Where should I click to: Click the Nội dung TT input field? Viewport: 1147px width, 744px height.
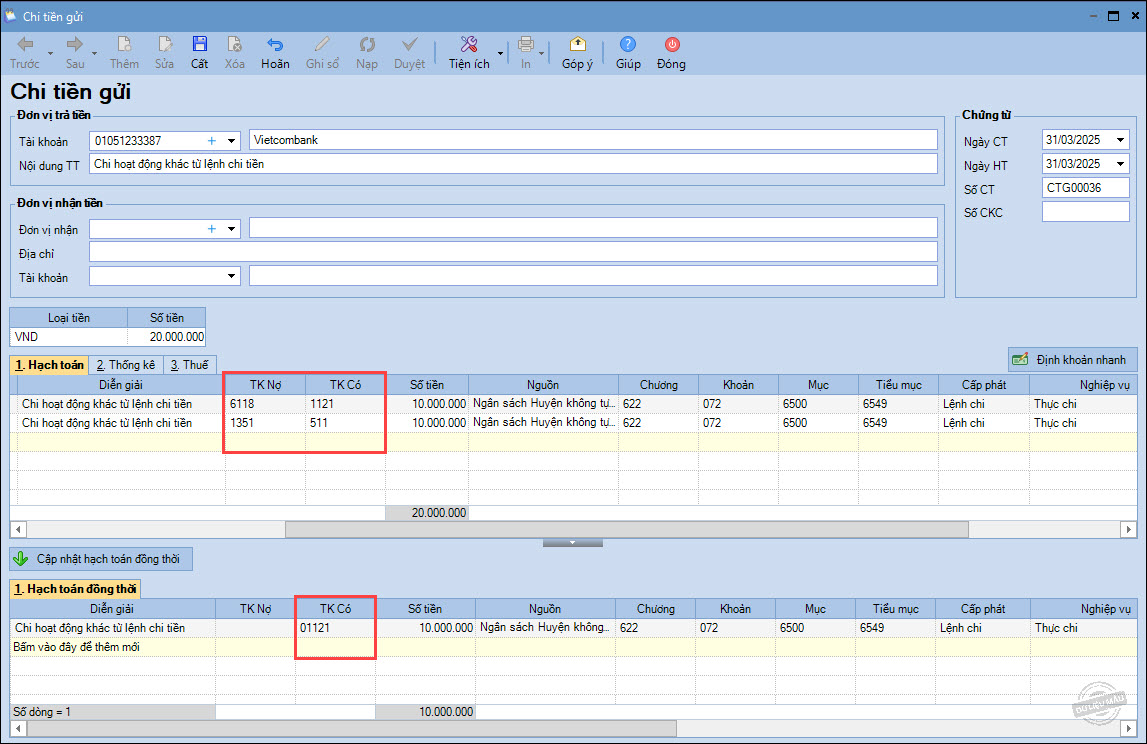click(513, 164)
